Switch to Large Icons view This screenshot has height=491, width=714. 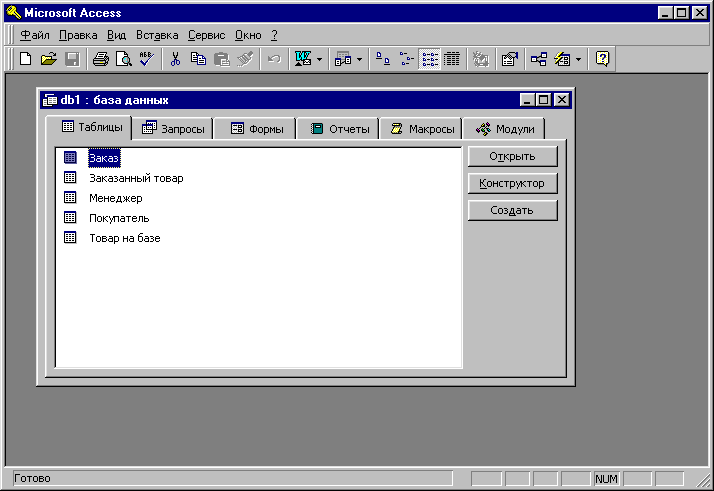coord(382,59)
